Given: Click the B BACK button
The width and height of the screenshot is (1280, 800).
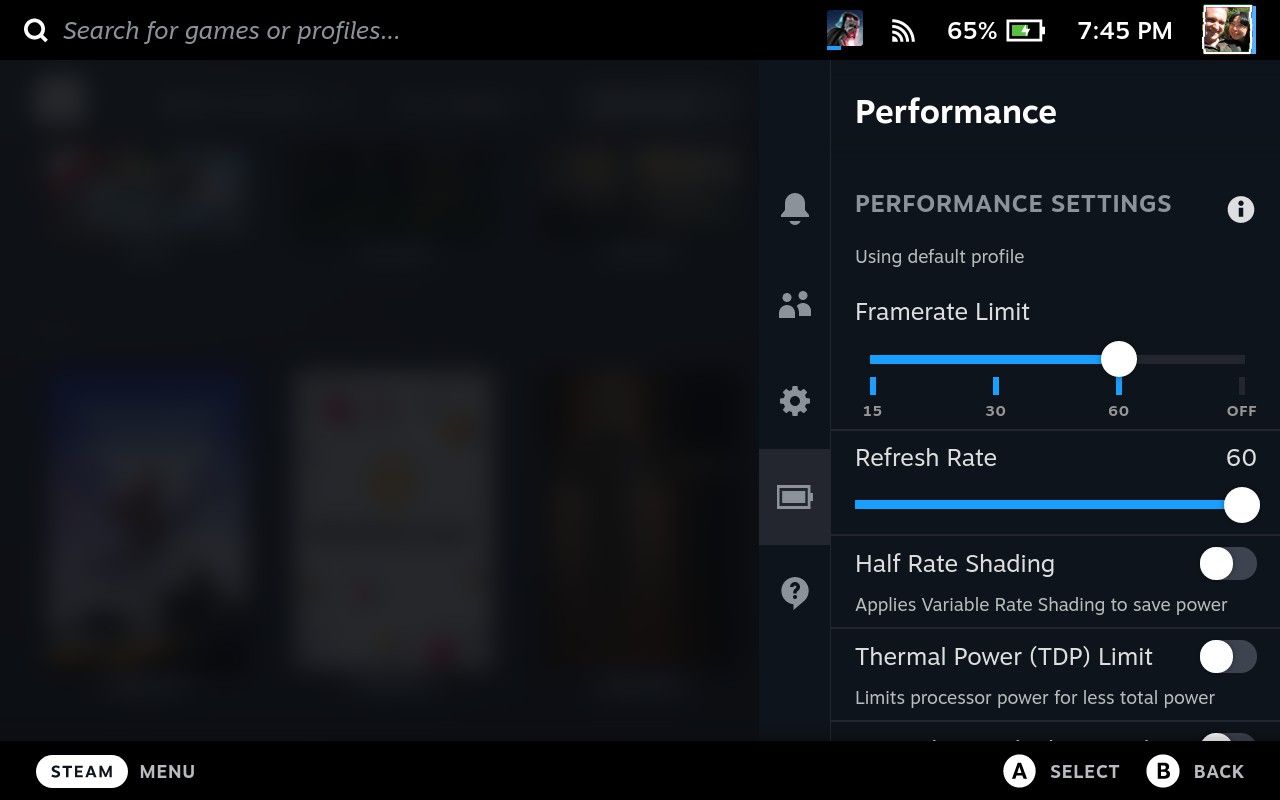Looking at the screenshot, I should (x=1196, y=771).
